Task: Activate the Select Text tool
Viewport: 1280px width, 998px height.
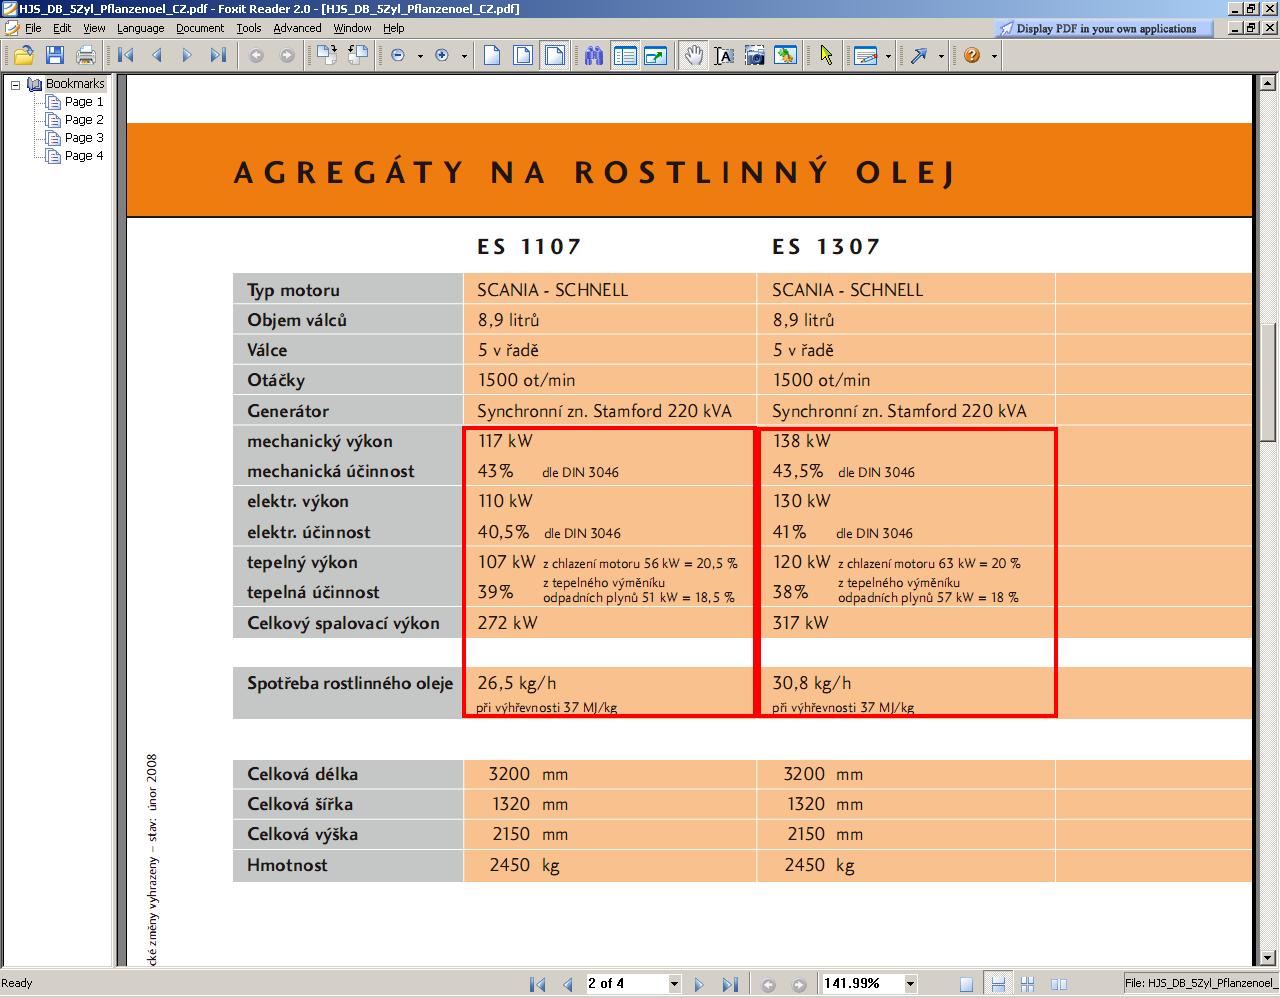Action: click(x=724, y=56)
